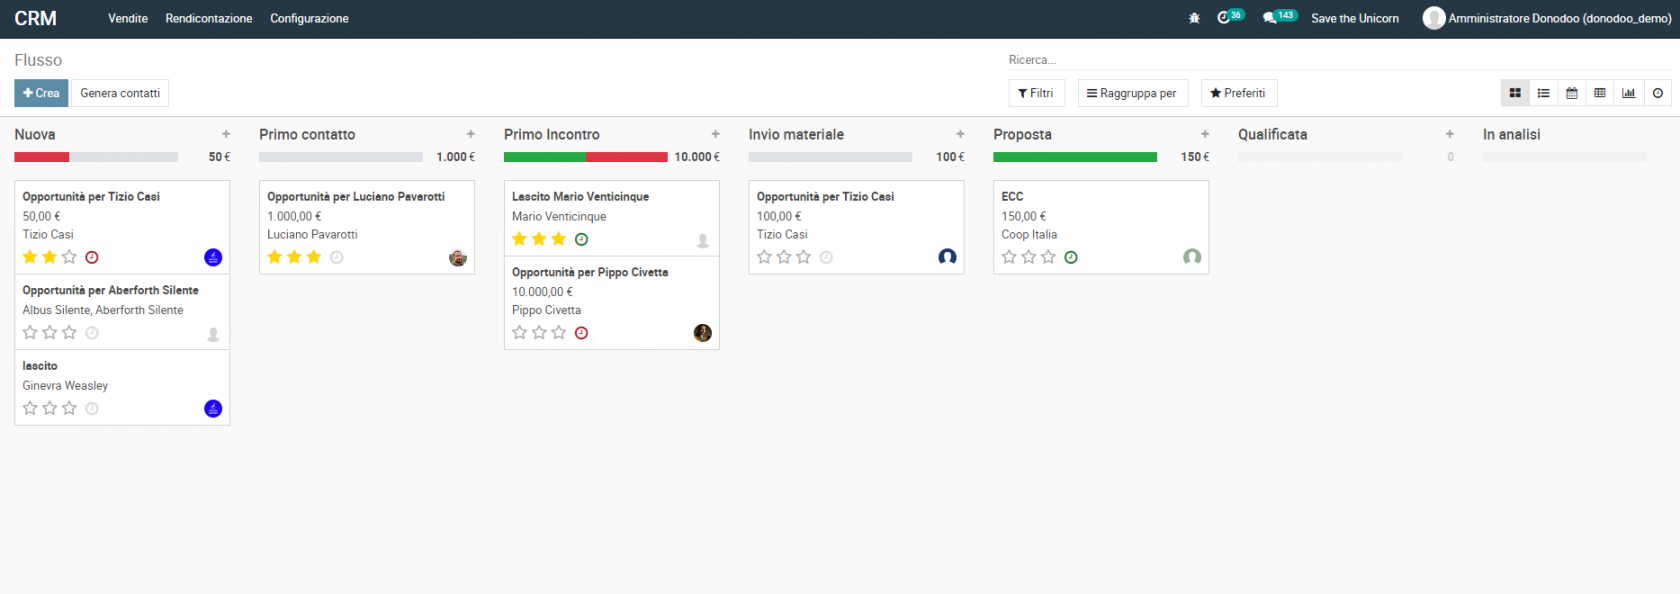Open the debug bug icon menu
The height and width of the screenshot is (594, 1680).
coord(1194,18)
